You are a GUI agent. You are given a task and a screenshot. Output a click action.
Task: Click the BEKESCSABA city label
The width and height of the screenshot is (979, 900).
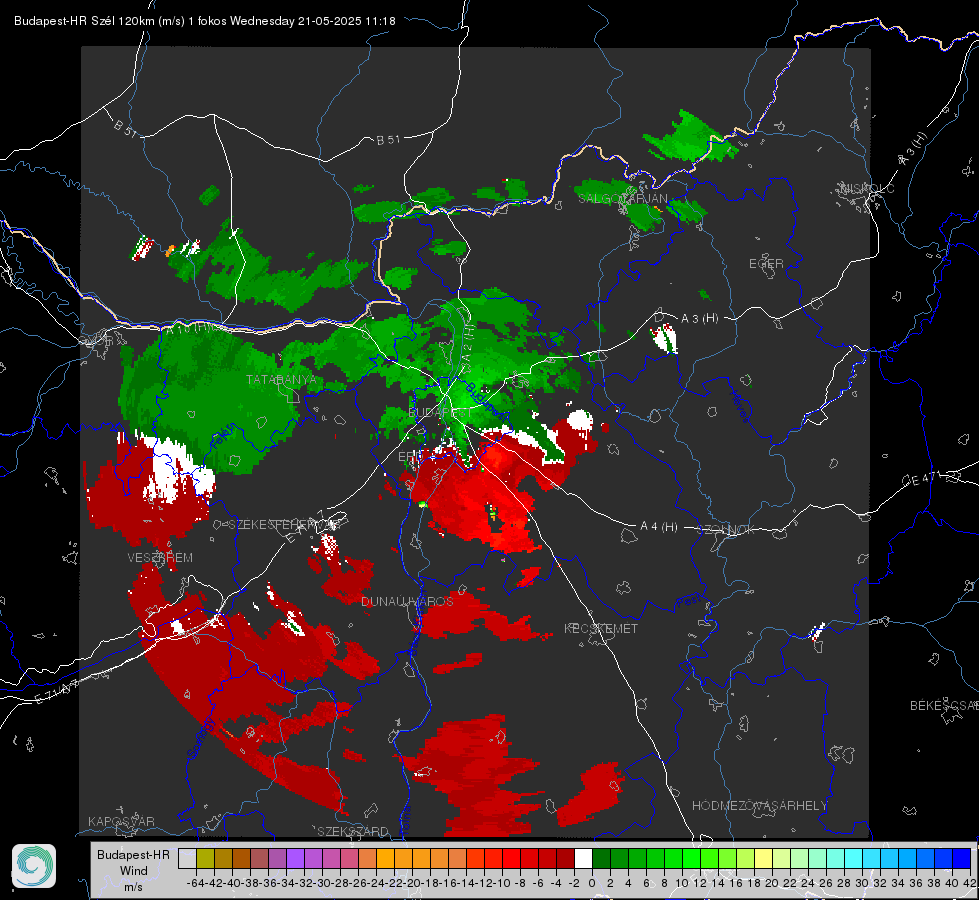coord(944,705)
